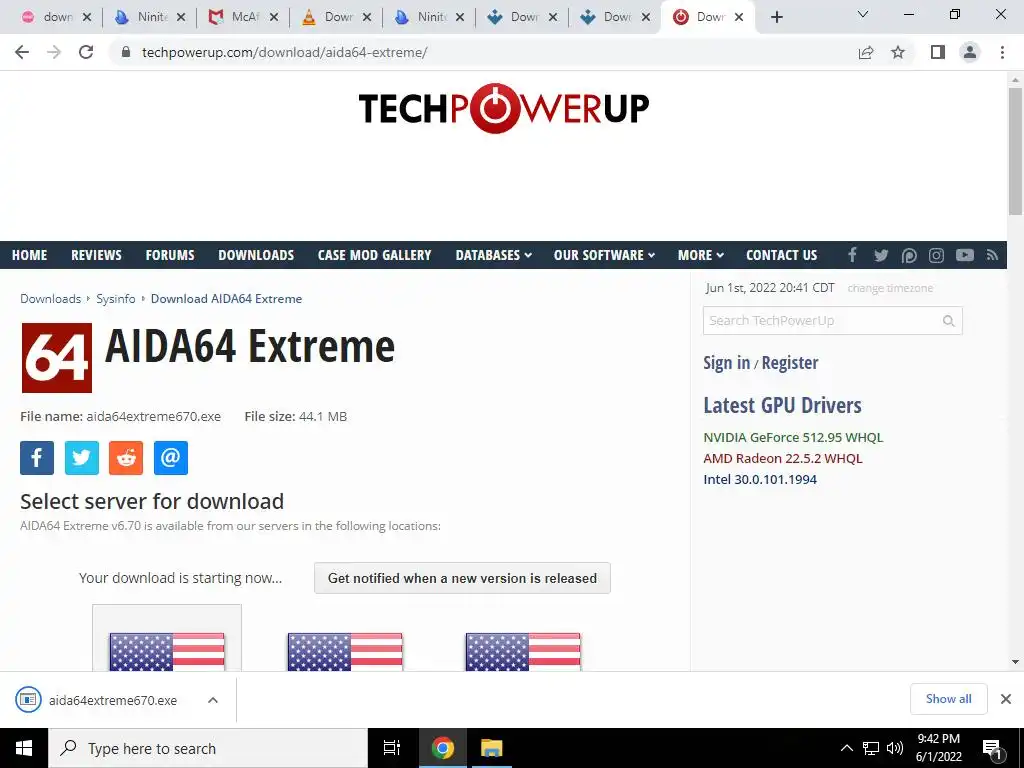Click the Windows taskbar search box
Screen dimensions: 1024x768
pyautogui.click(x=208, y=748)
